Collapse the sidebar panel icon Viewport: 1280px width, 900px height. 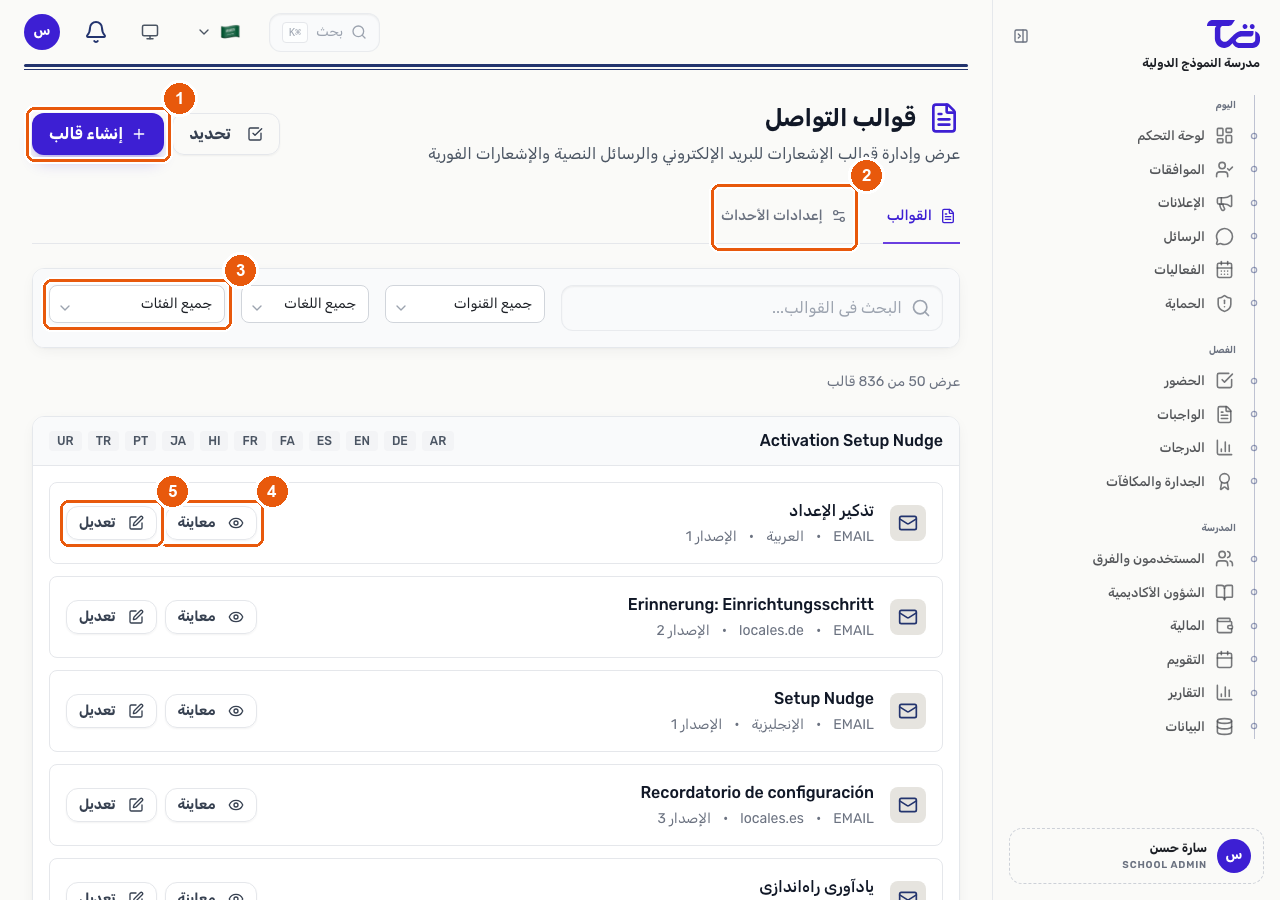click(1020, 36)
